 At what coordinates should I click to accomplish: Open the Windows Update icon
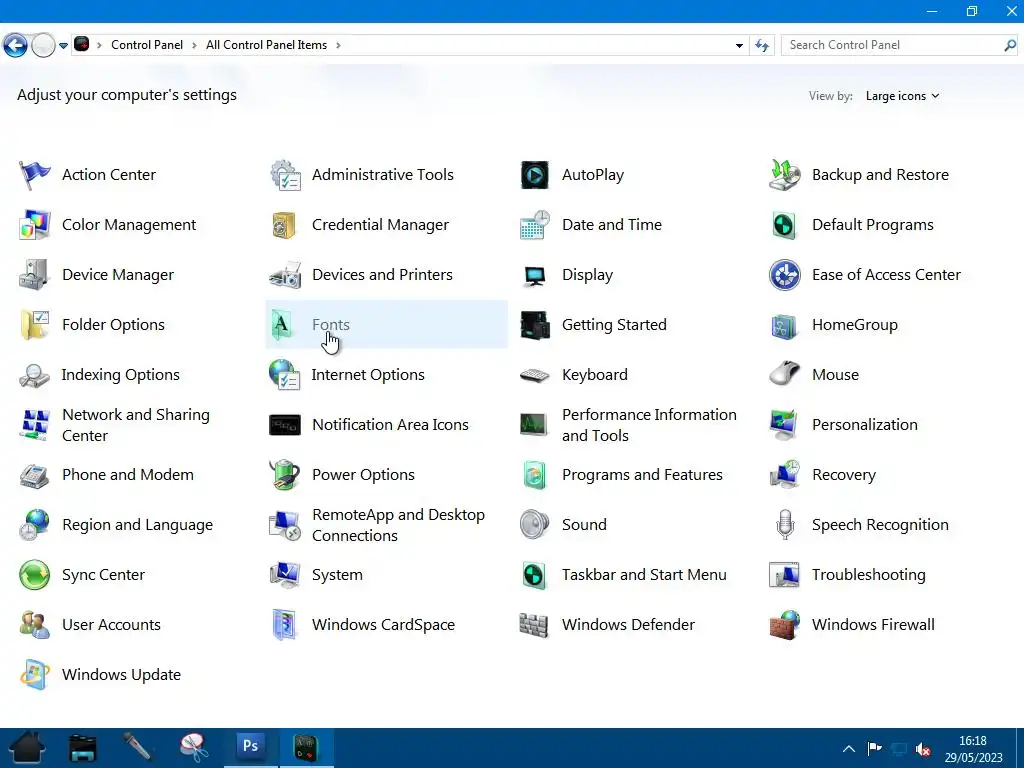click(35, 675)
